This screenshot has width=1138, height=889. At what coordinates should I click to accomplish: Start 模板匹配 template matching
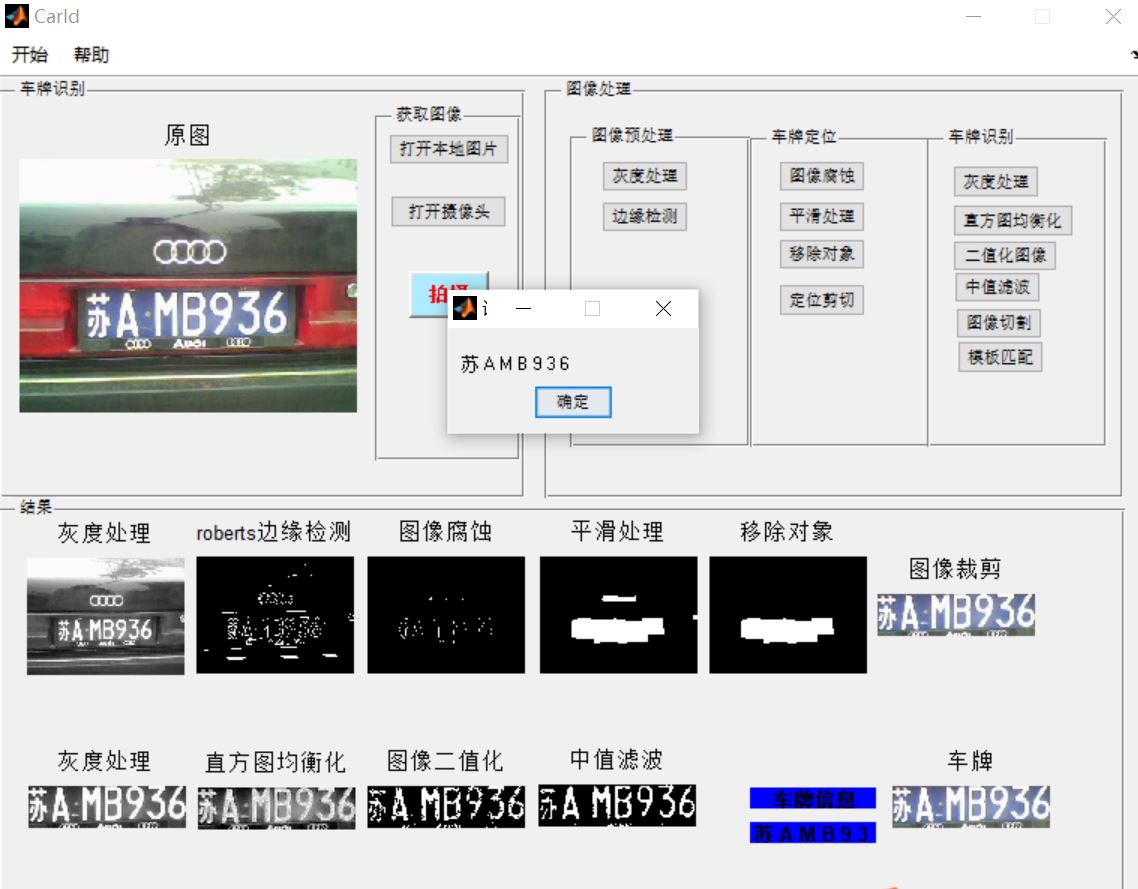998,356
